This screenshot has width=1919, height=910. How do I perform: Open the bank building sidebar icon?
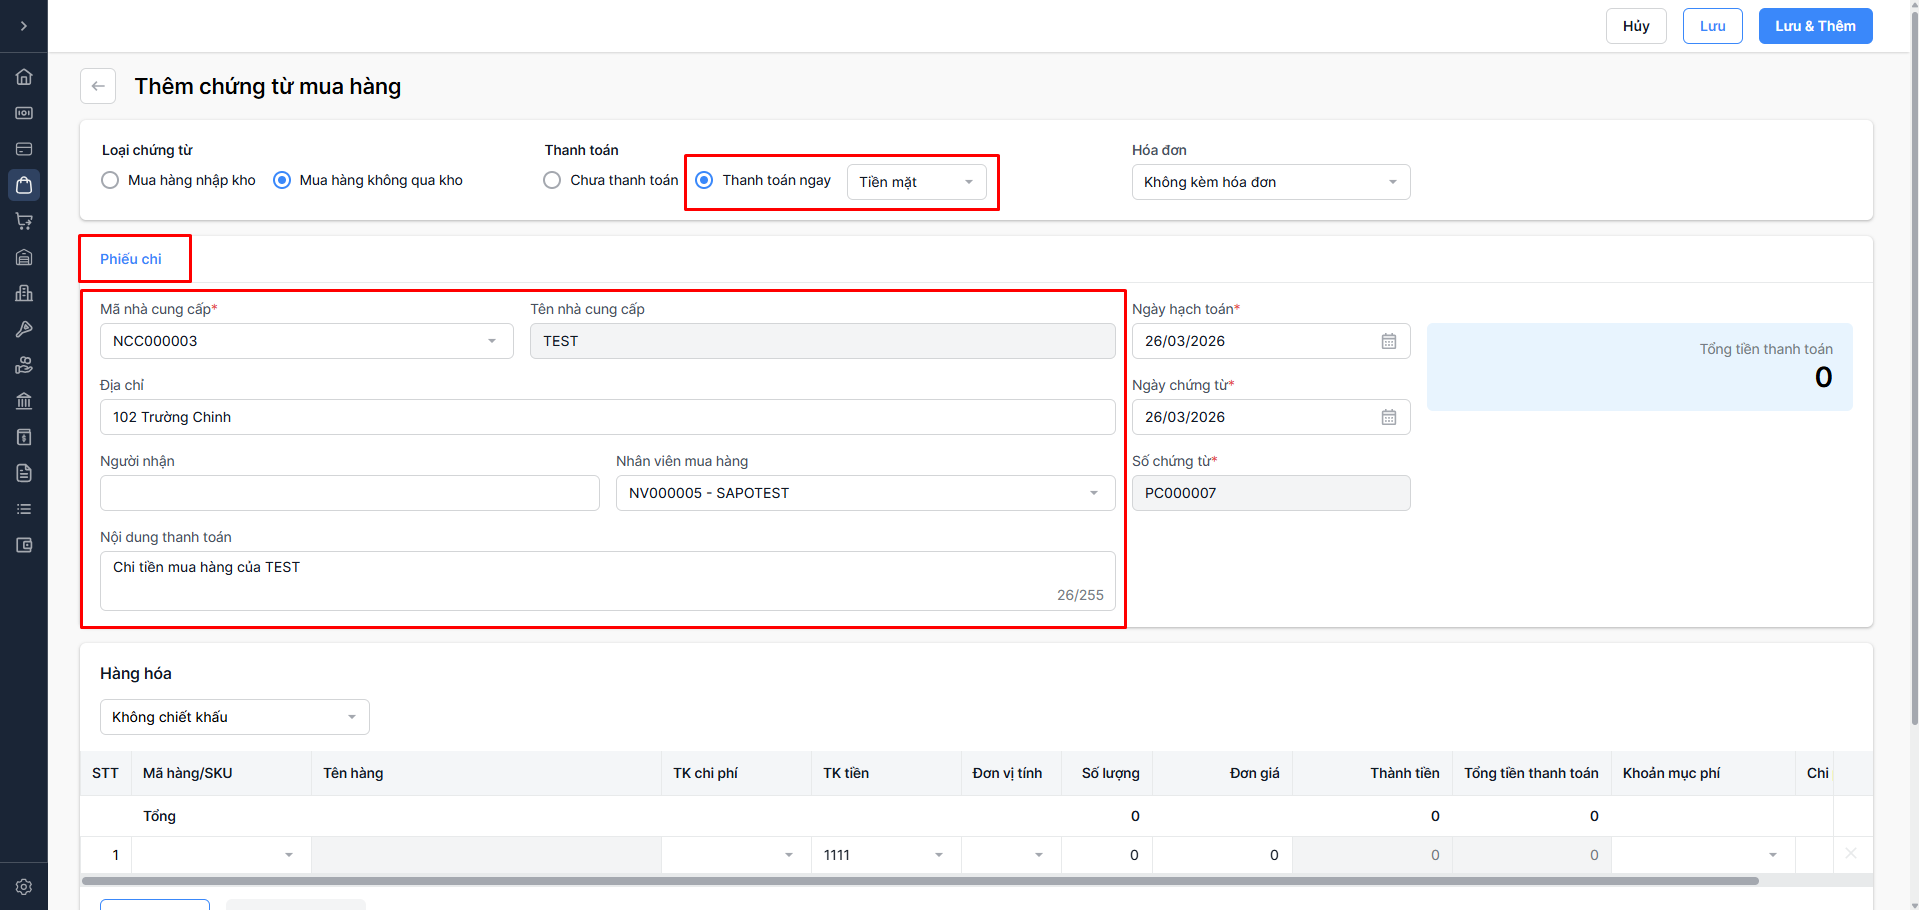click(x=24, y=401)
